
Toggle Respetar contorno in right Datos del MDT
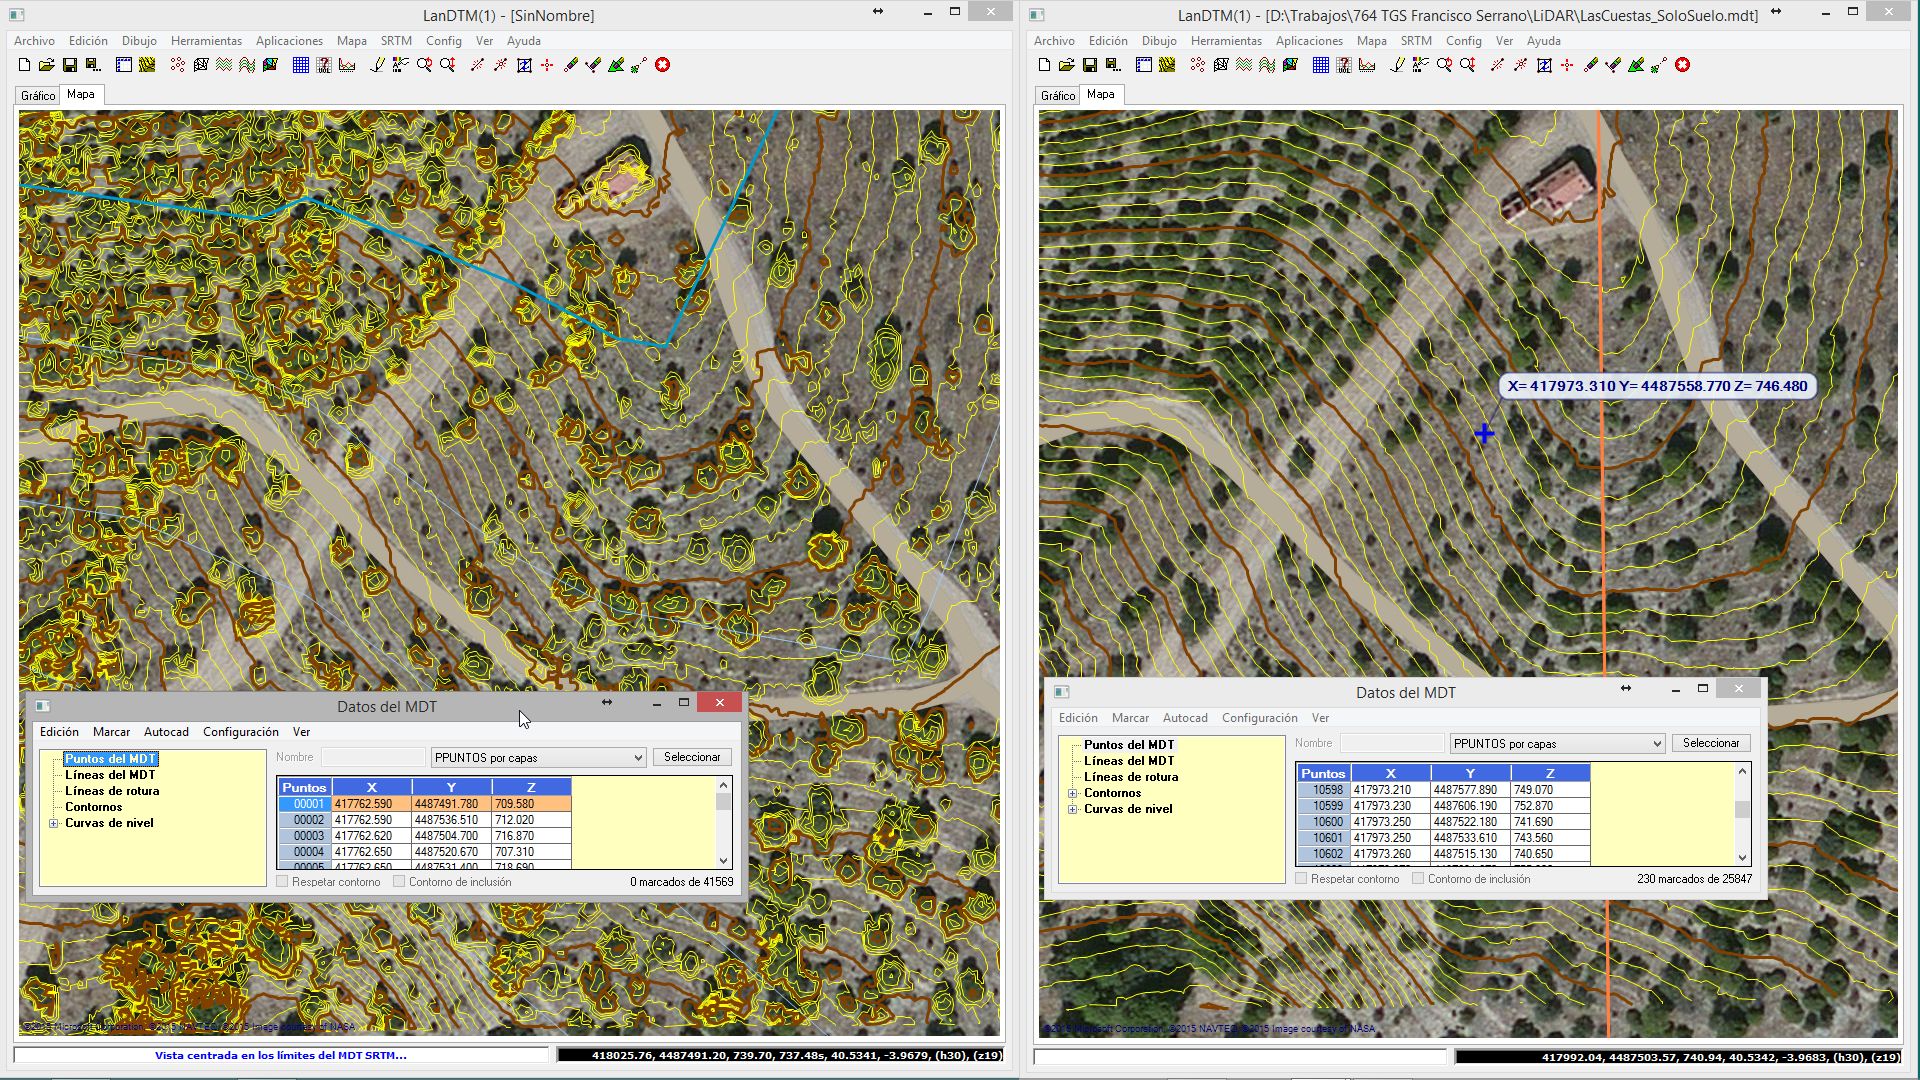[x=1301, y=879]
